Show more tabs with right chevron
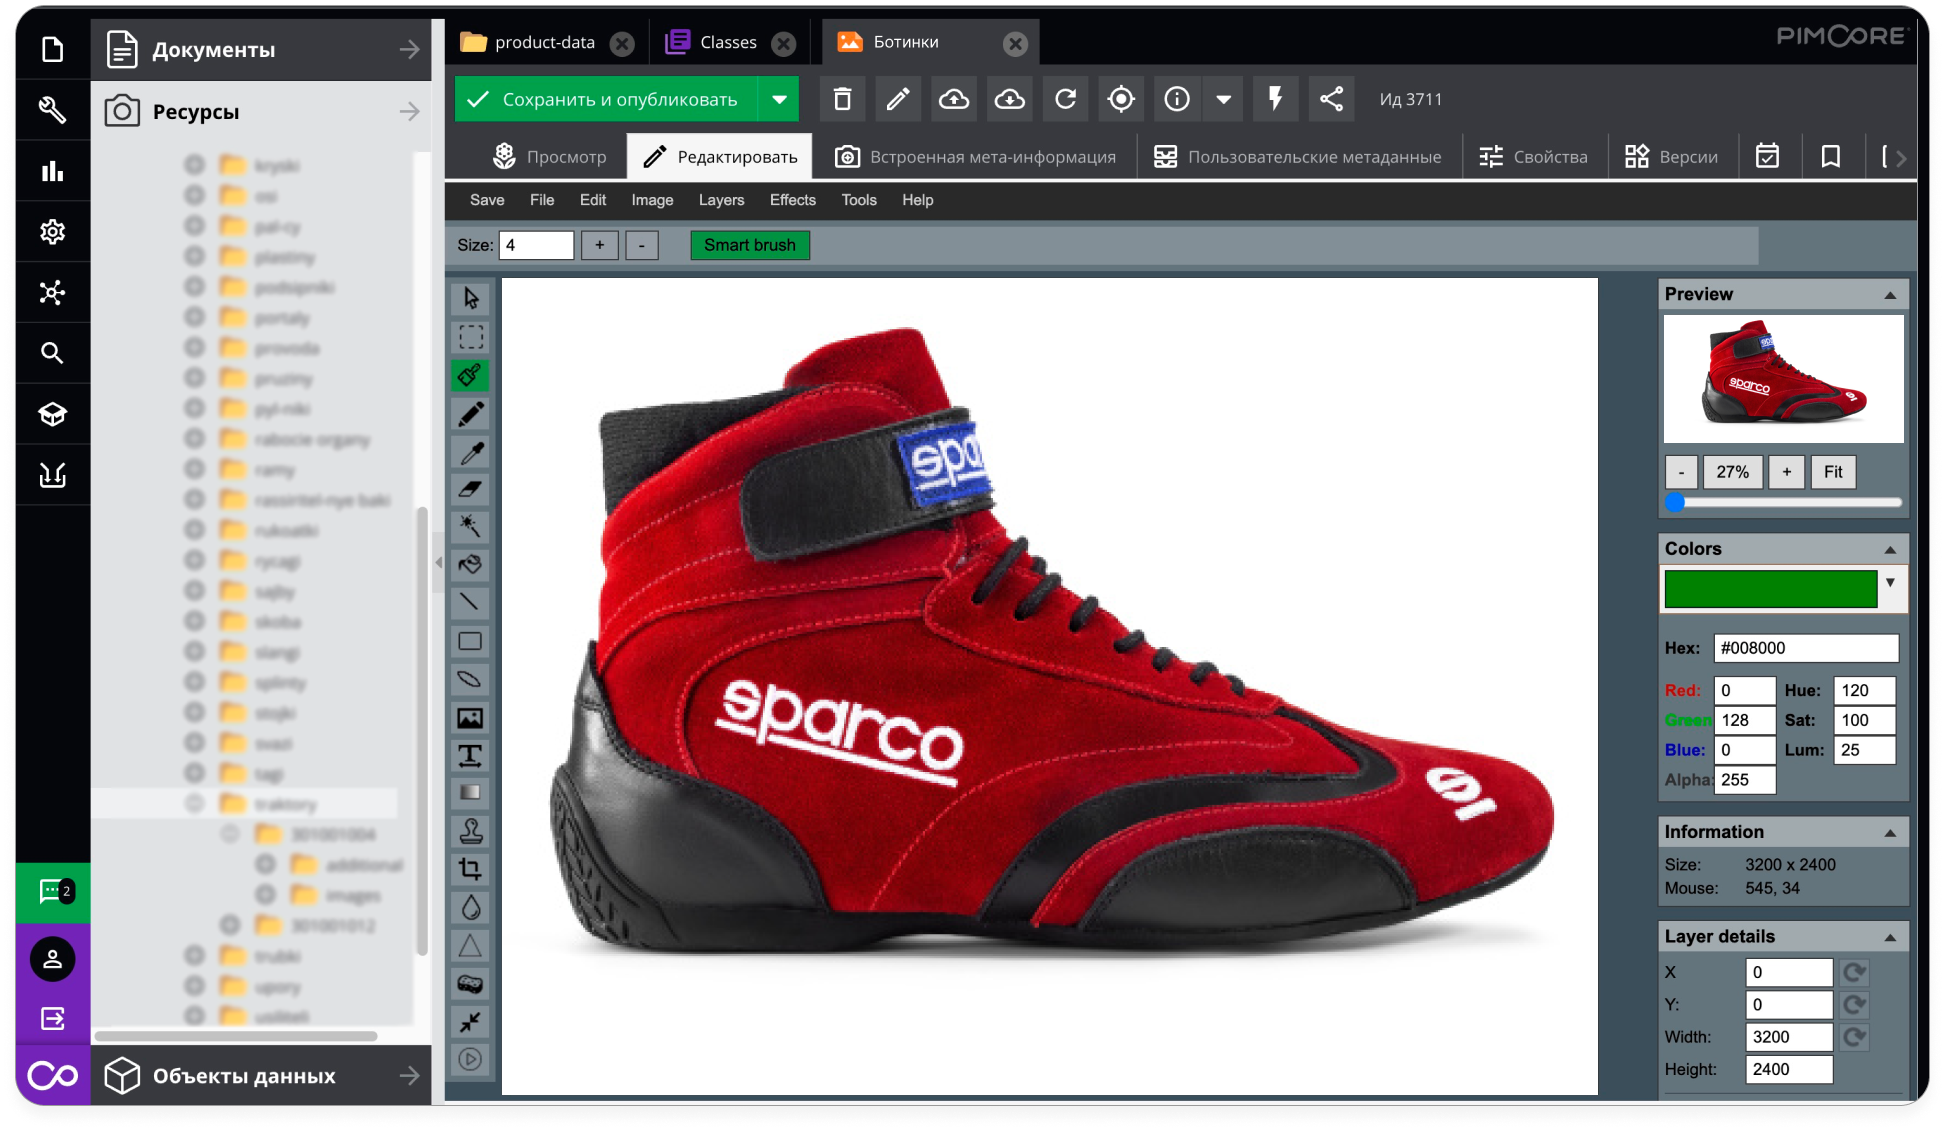 (1901, 157)
